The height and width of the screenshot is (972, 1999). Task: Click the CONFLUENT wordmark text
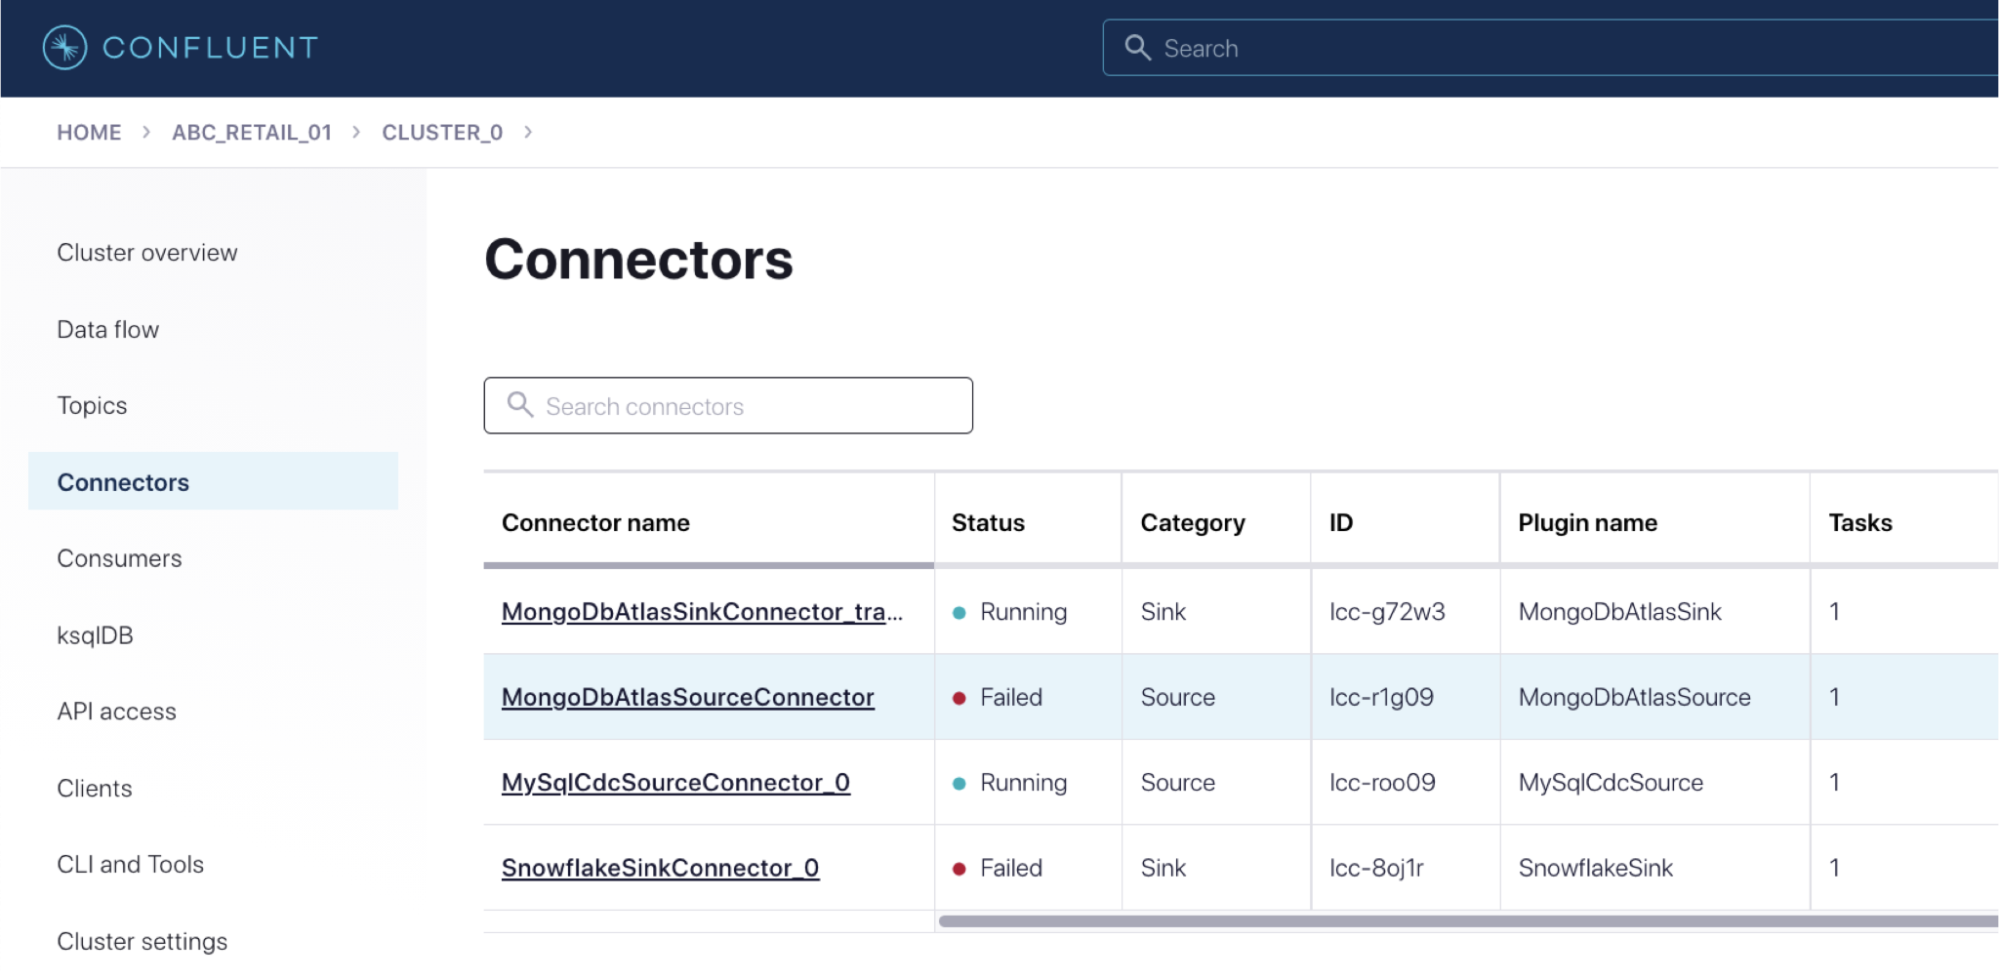point(210,47)
